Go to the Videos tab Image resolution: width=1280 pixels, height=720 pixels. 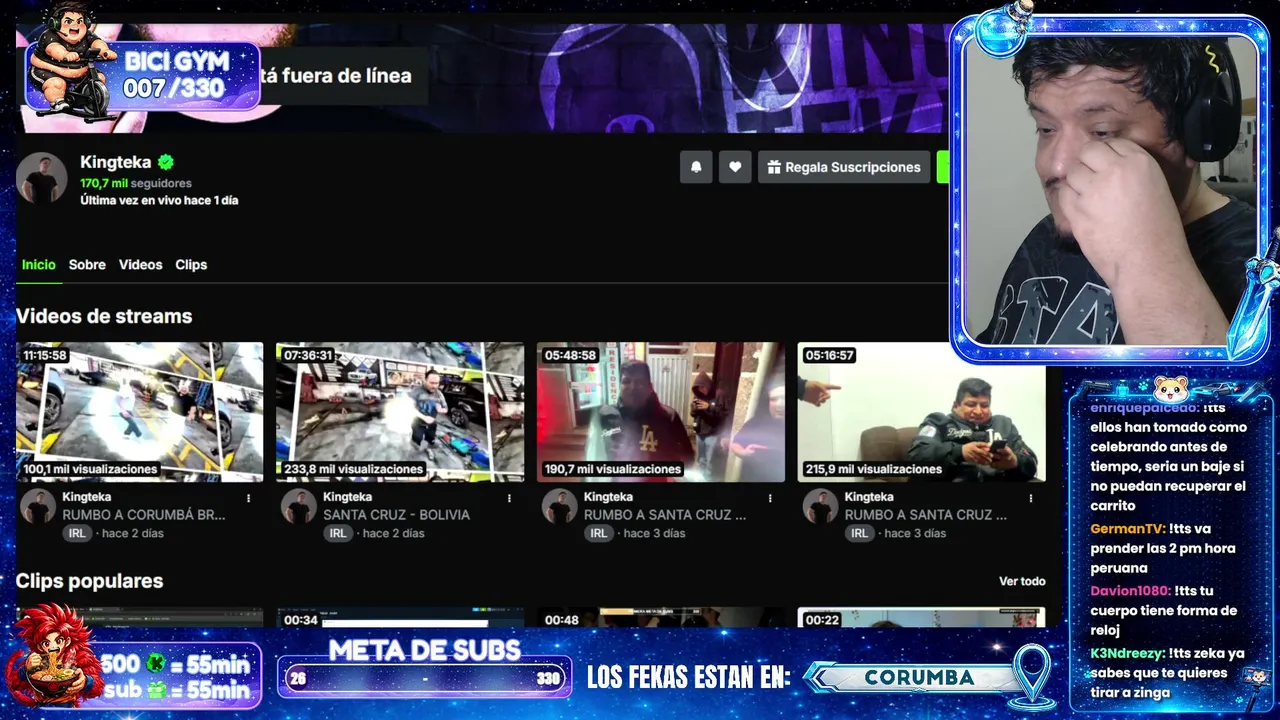(140, 265)
